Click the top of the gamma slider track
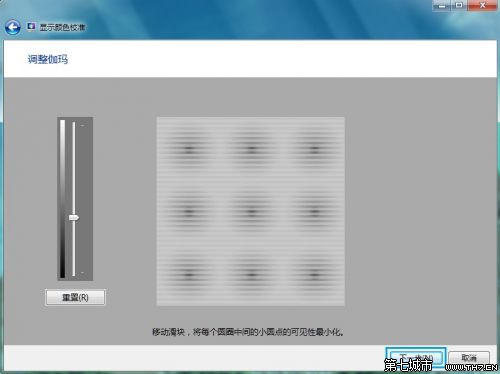Viewport: 500px width, 374px height. 74,124
